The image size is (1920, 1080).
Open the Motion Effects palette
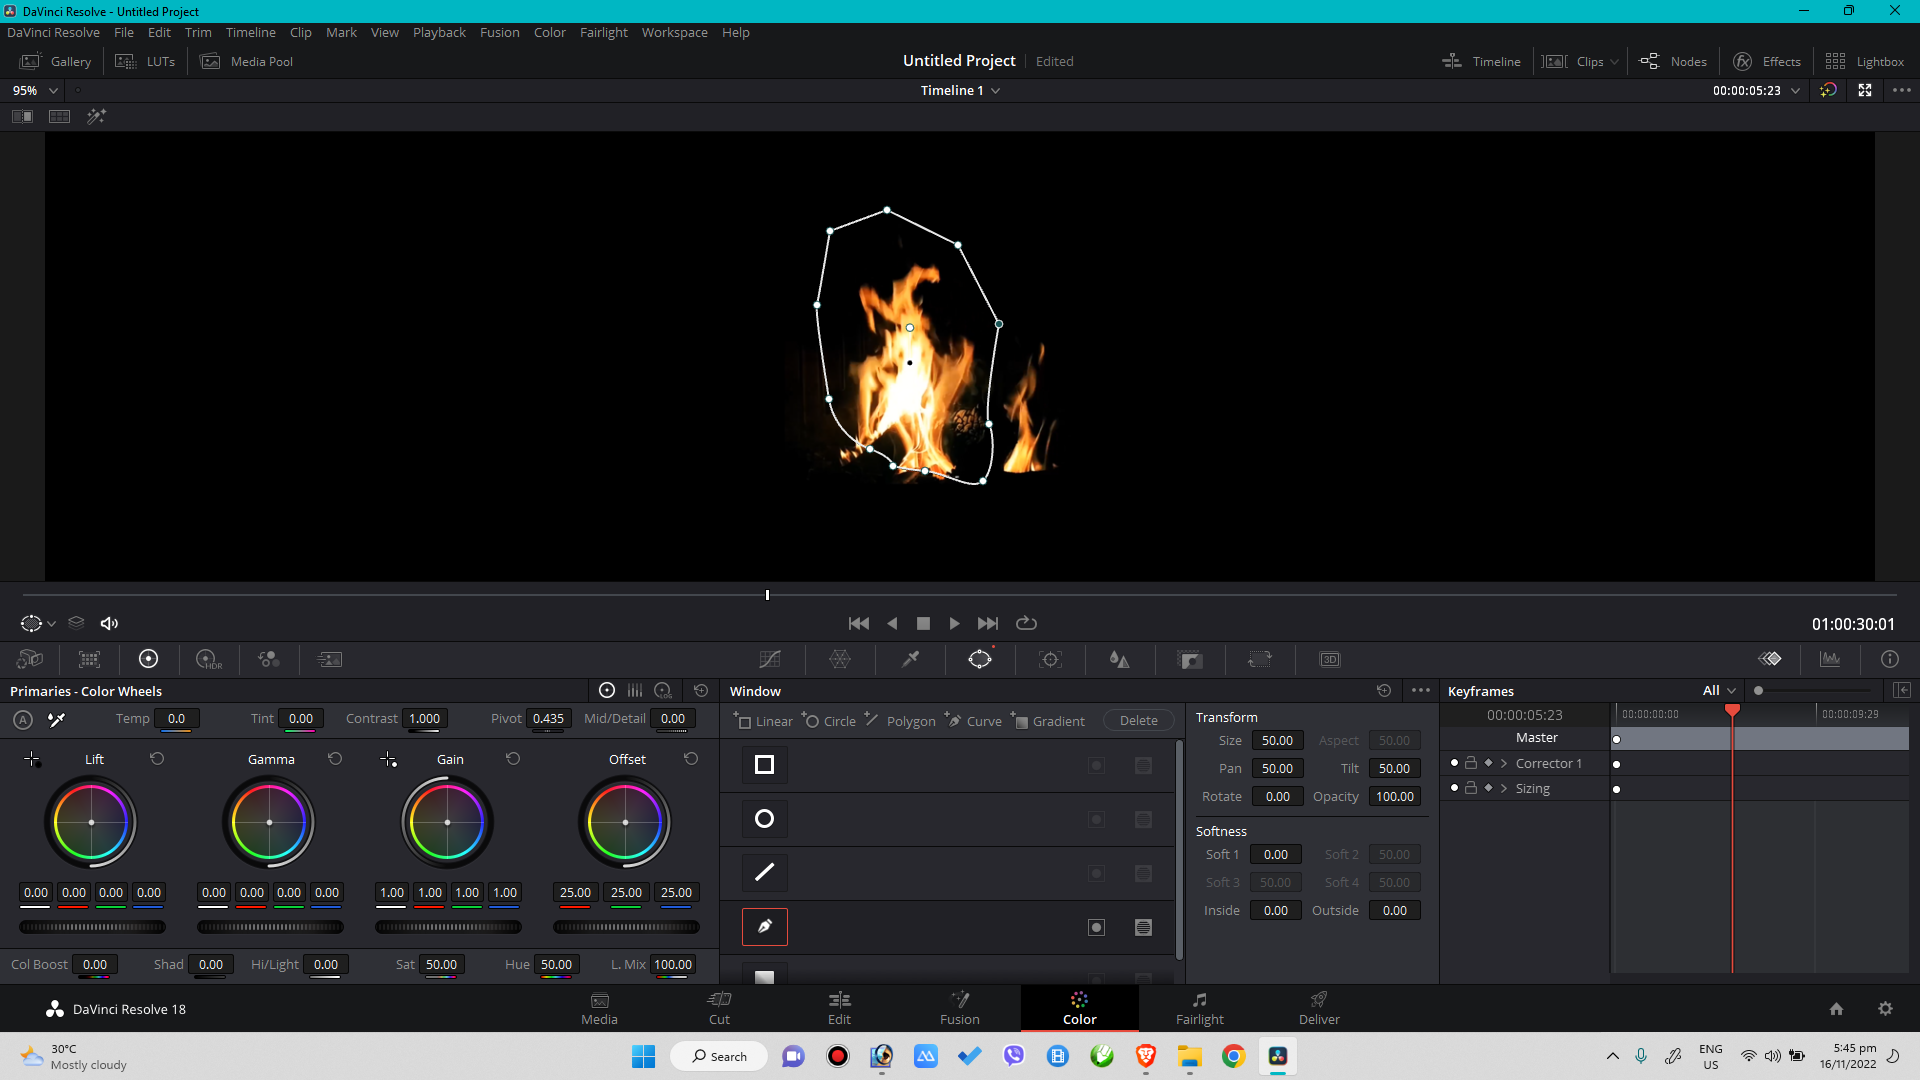click(329, 659)
